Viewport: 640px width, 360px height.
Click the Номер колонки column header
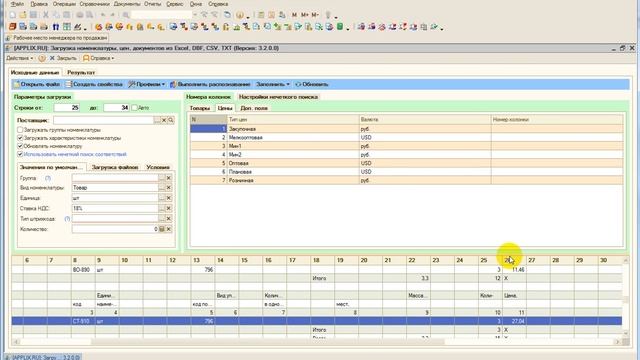pos(557,120)
